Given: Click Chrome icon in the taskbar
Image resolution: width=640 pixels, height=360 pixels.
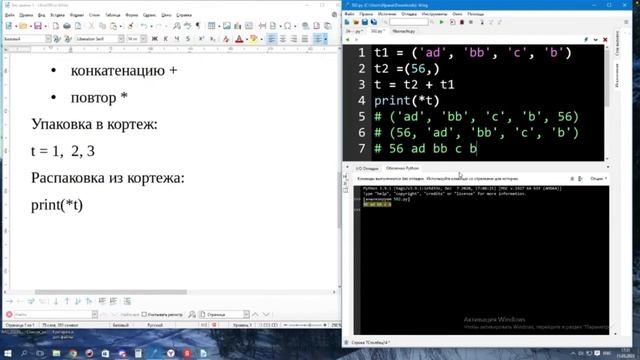Looking at the screenshot, I should click(x=73, y=353).
